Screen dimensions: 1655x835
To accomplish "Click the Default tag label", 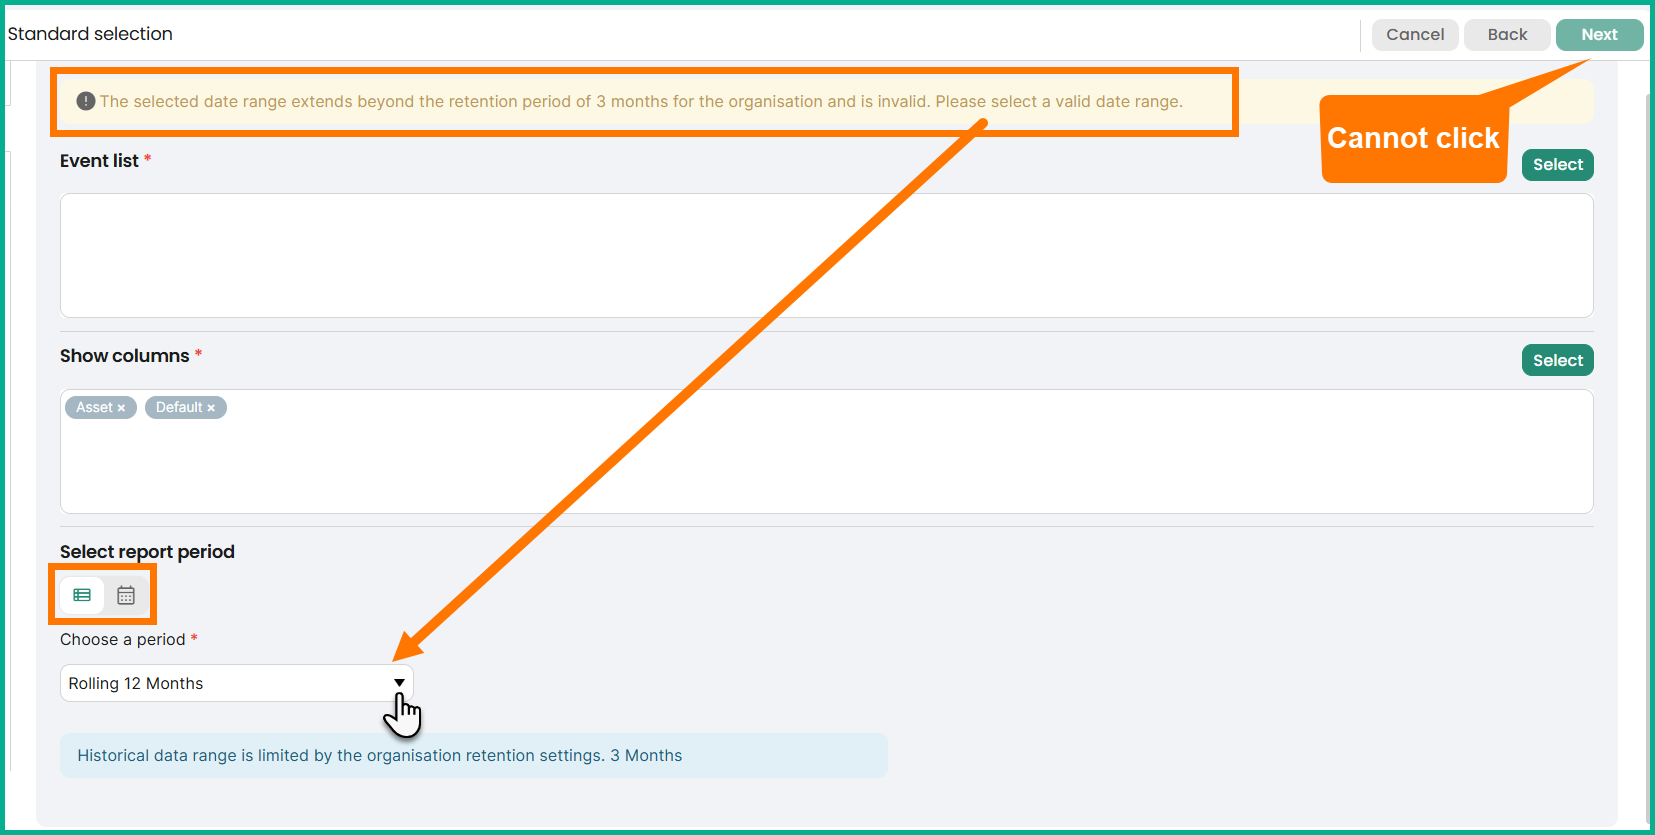I will click(179, 408).
